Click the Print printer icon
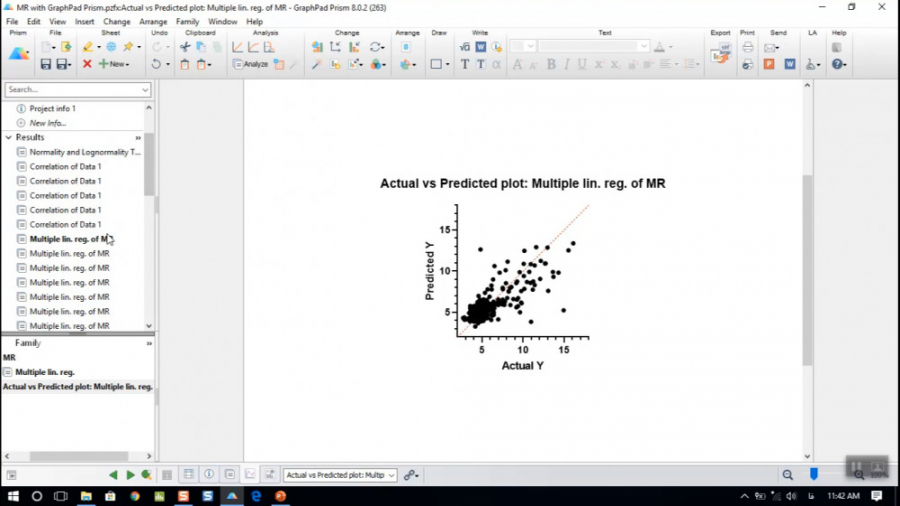Screen dimensions: 900x506 (x=747, y=47)
